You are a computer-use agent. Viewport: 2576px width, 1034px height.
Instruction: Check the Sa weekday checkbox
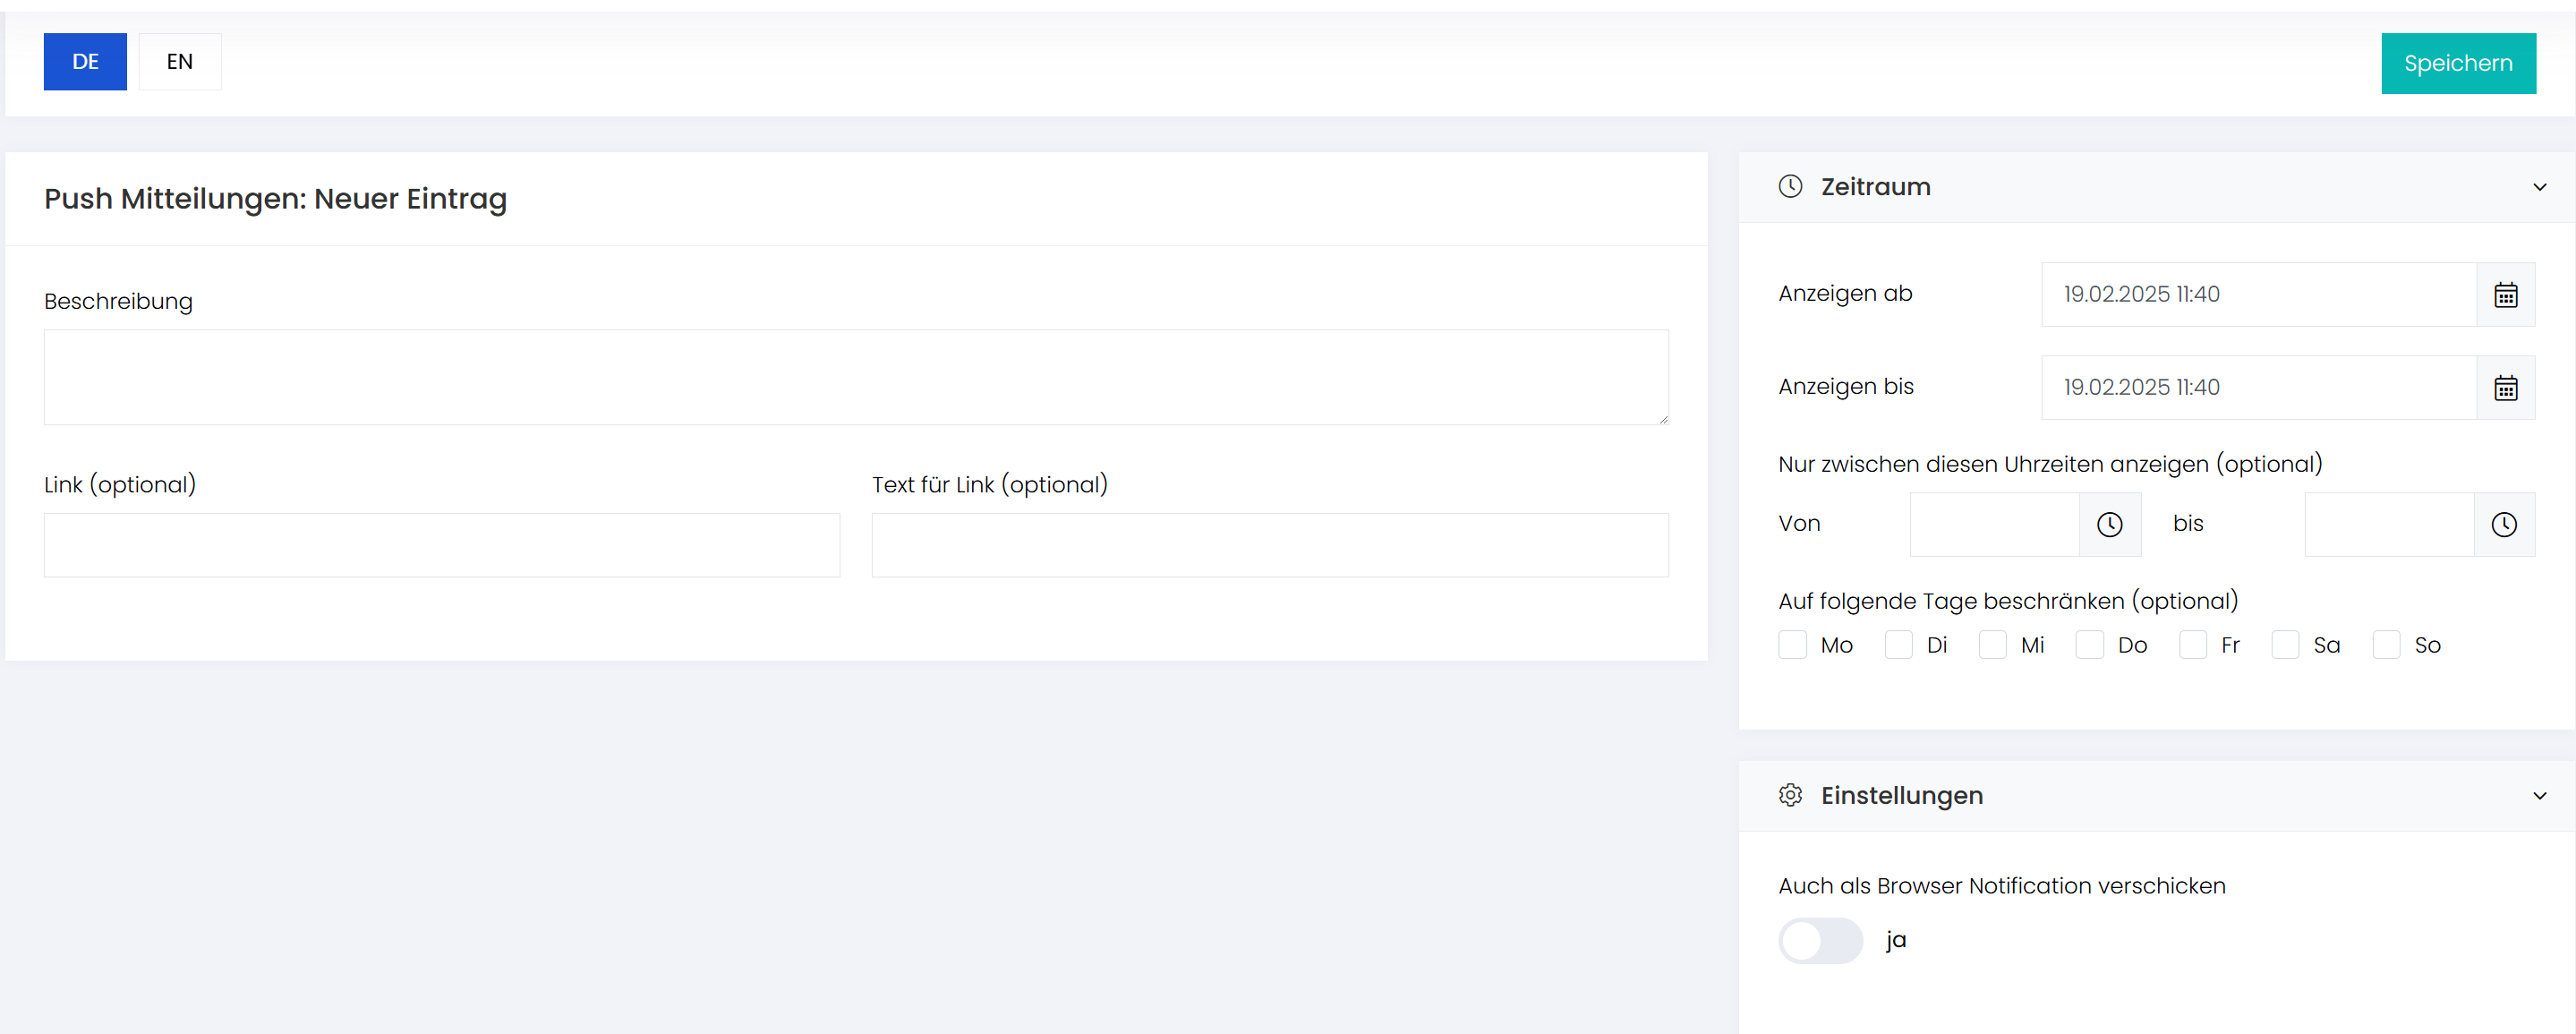(2285, 645)
